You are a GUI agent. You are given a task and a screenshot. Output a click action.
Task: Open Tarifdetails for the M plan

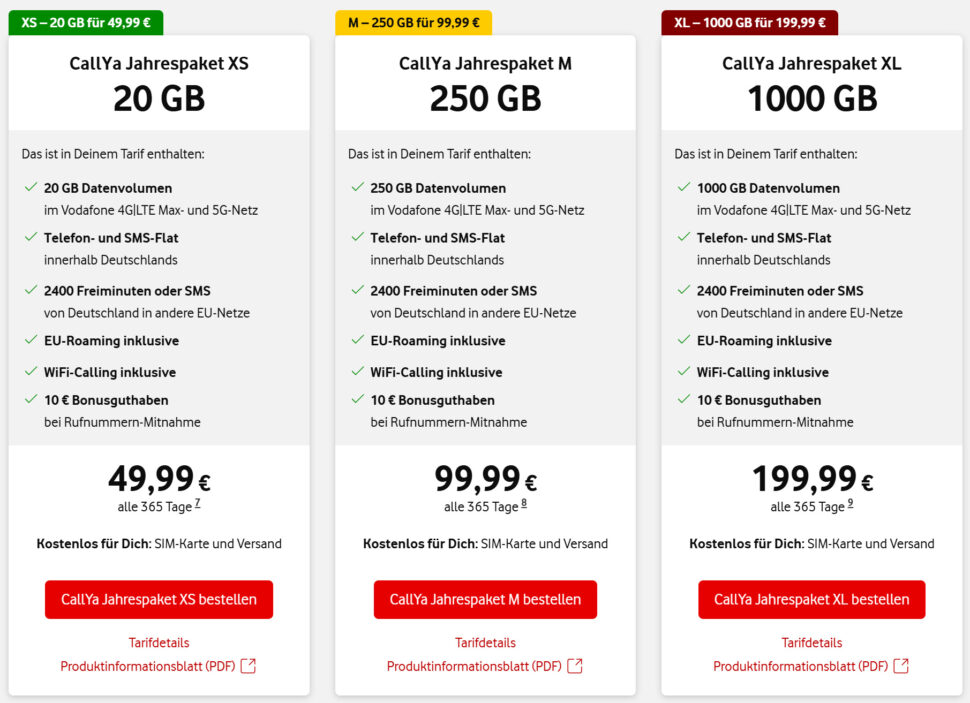point(484,642)
